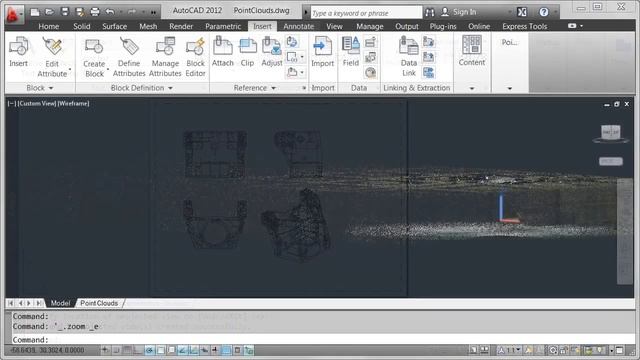Toggle Quick Properties in the status bar
640x360 pixels.
(x=237, y=350)
